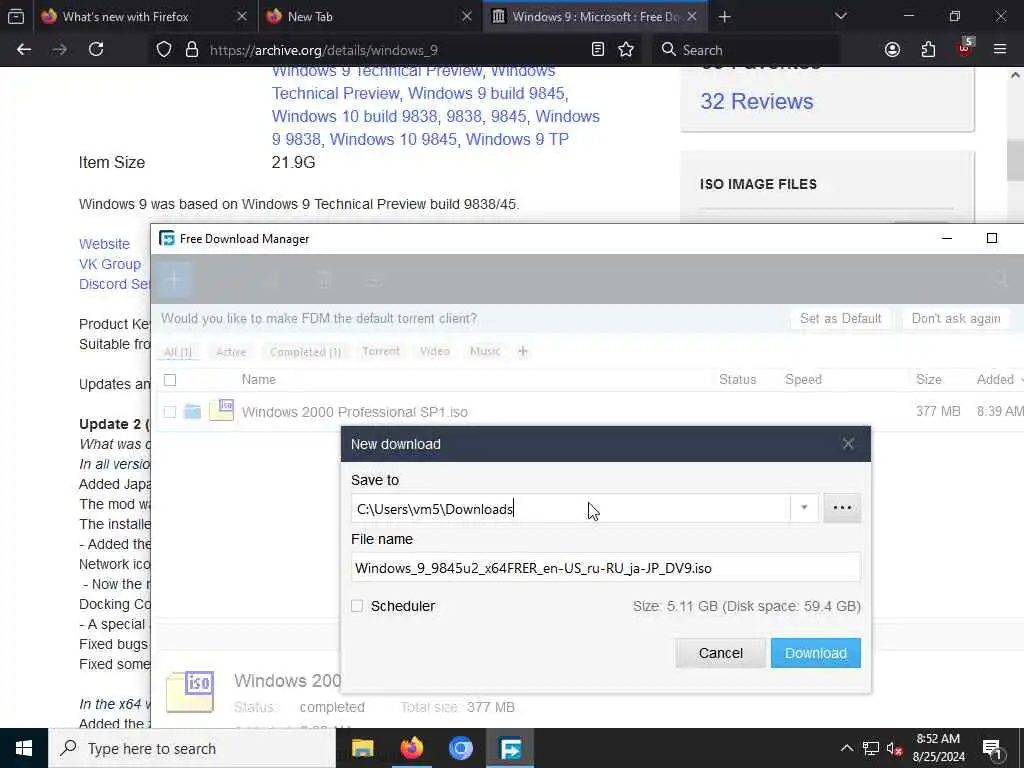
Task: Open the 32 Reviews link
Action: (756, 101)
